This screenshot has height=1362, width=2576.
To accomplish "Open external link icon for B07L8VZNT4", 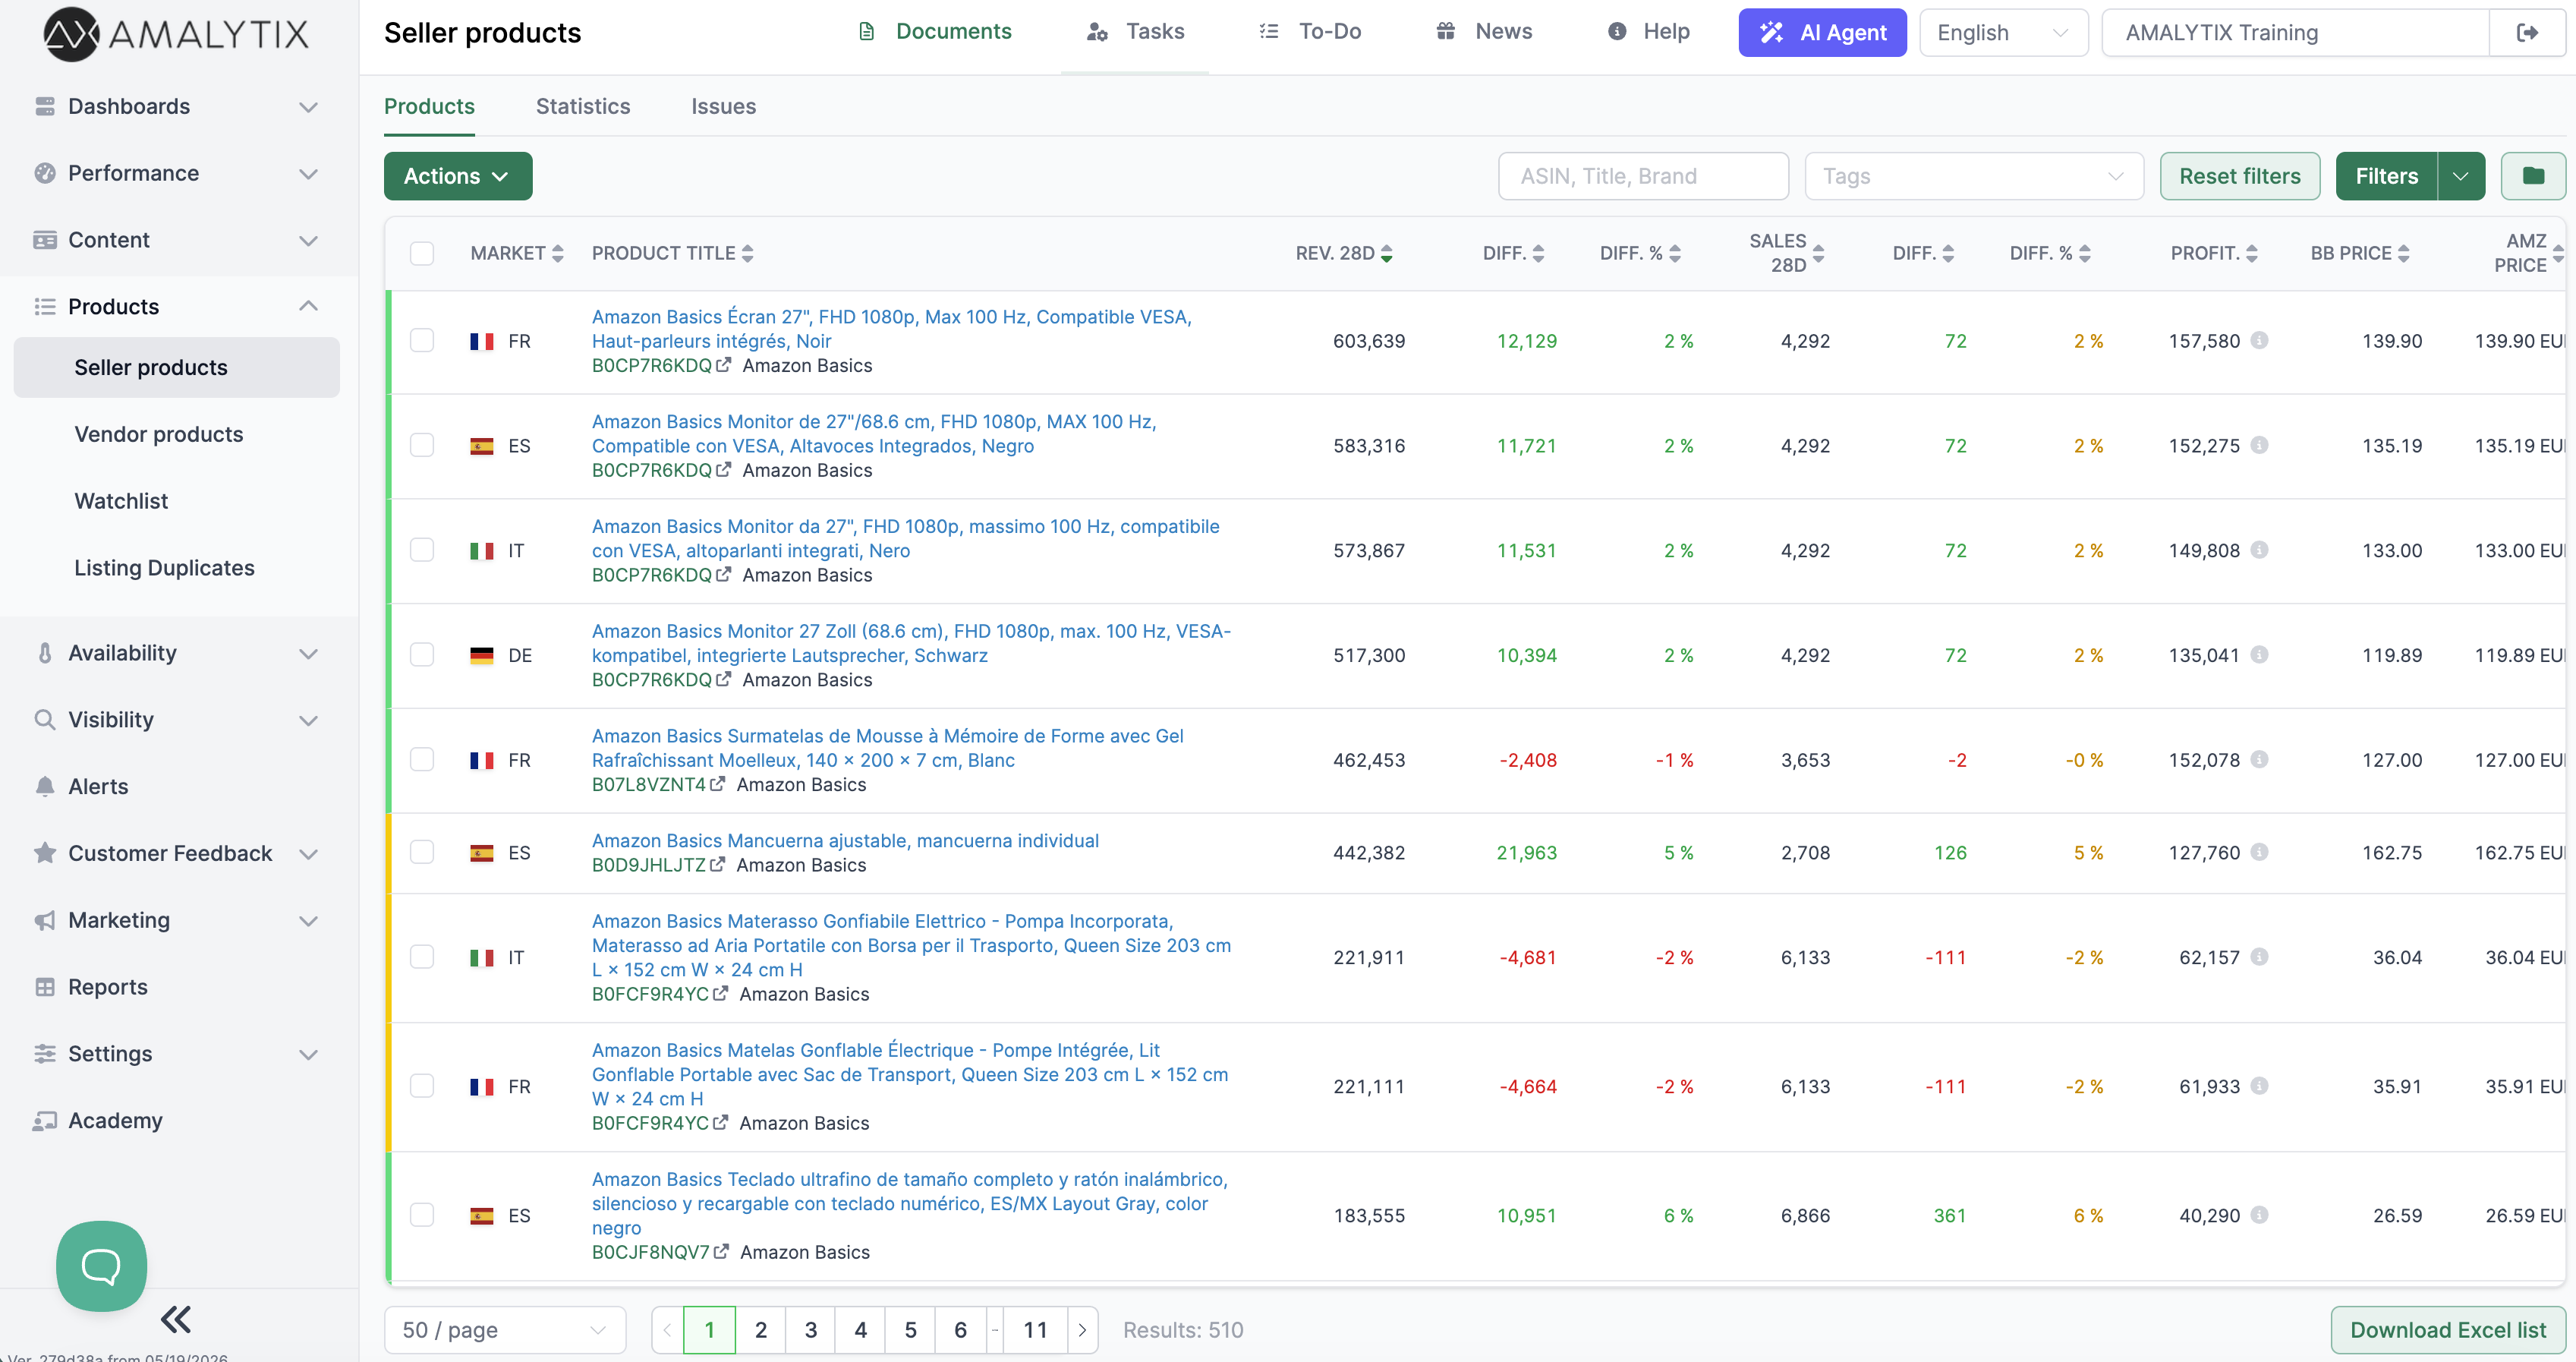I will (717, 784).
